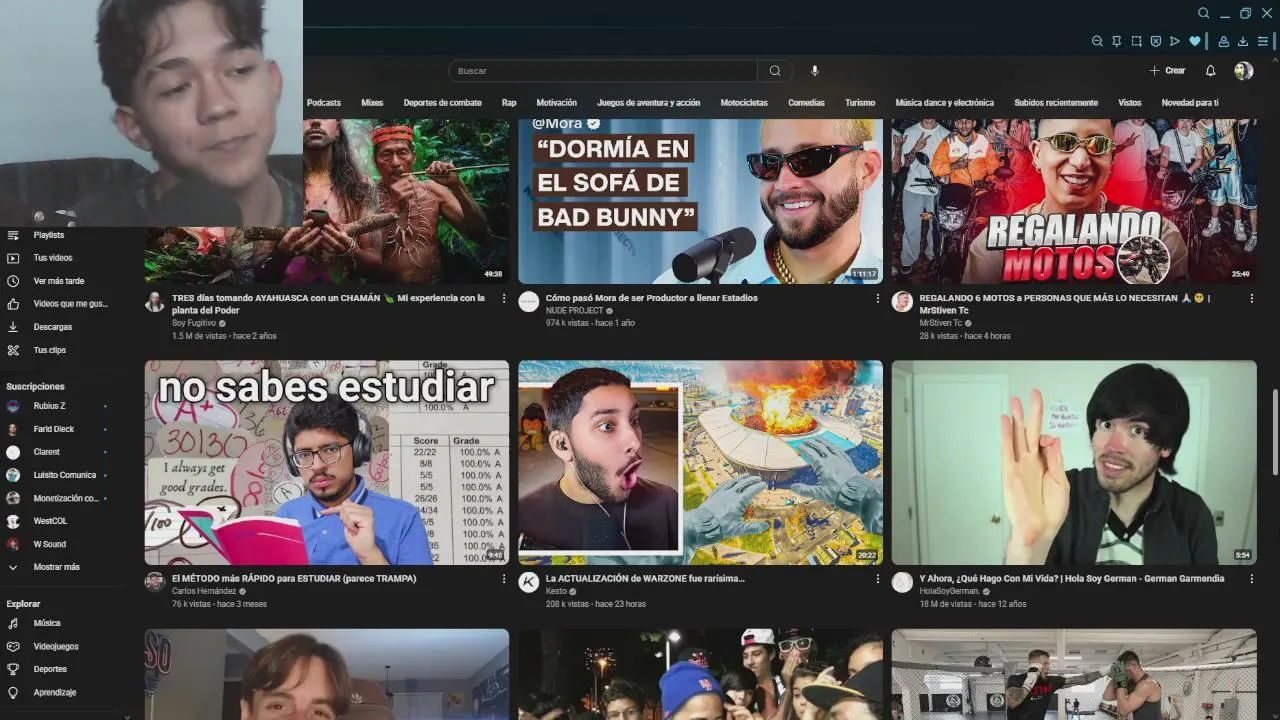Play the Warzone stadium explosion thumbnail
This screenshot has height=720, width=1280.
click(x=700, y=463)
